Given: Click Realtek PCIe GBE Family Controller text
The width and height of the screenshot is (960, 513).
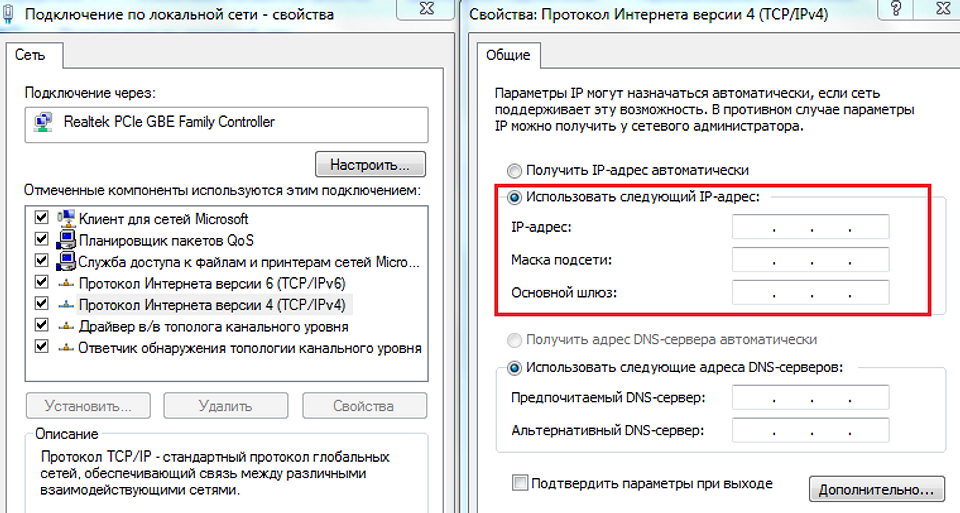Looking at the screenshot, I should click(x=169, y=122).
